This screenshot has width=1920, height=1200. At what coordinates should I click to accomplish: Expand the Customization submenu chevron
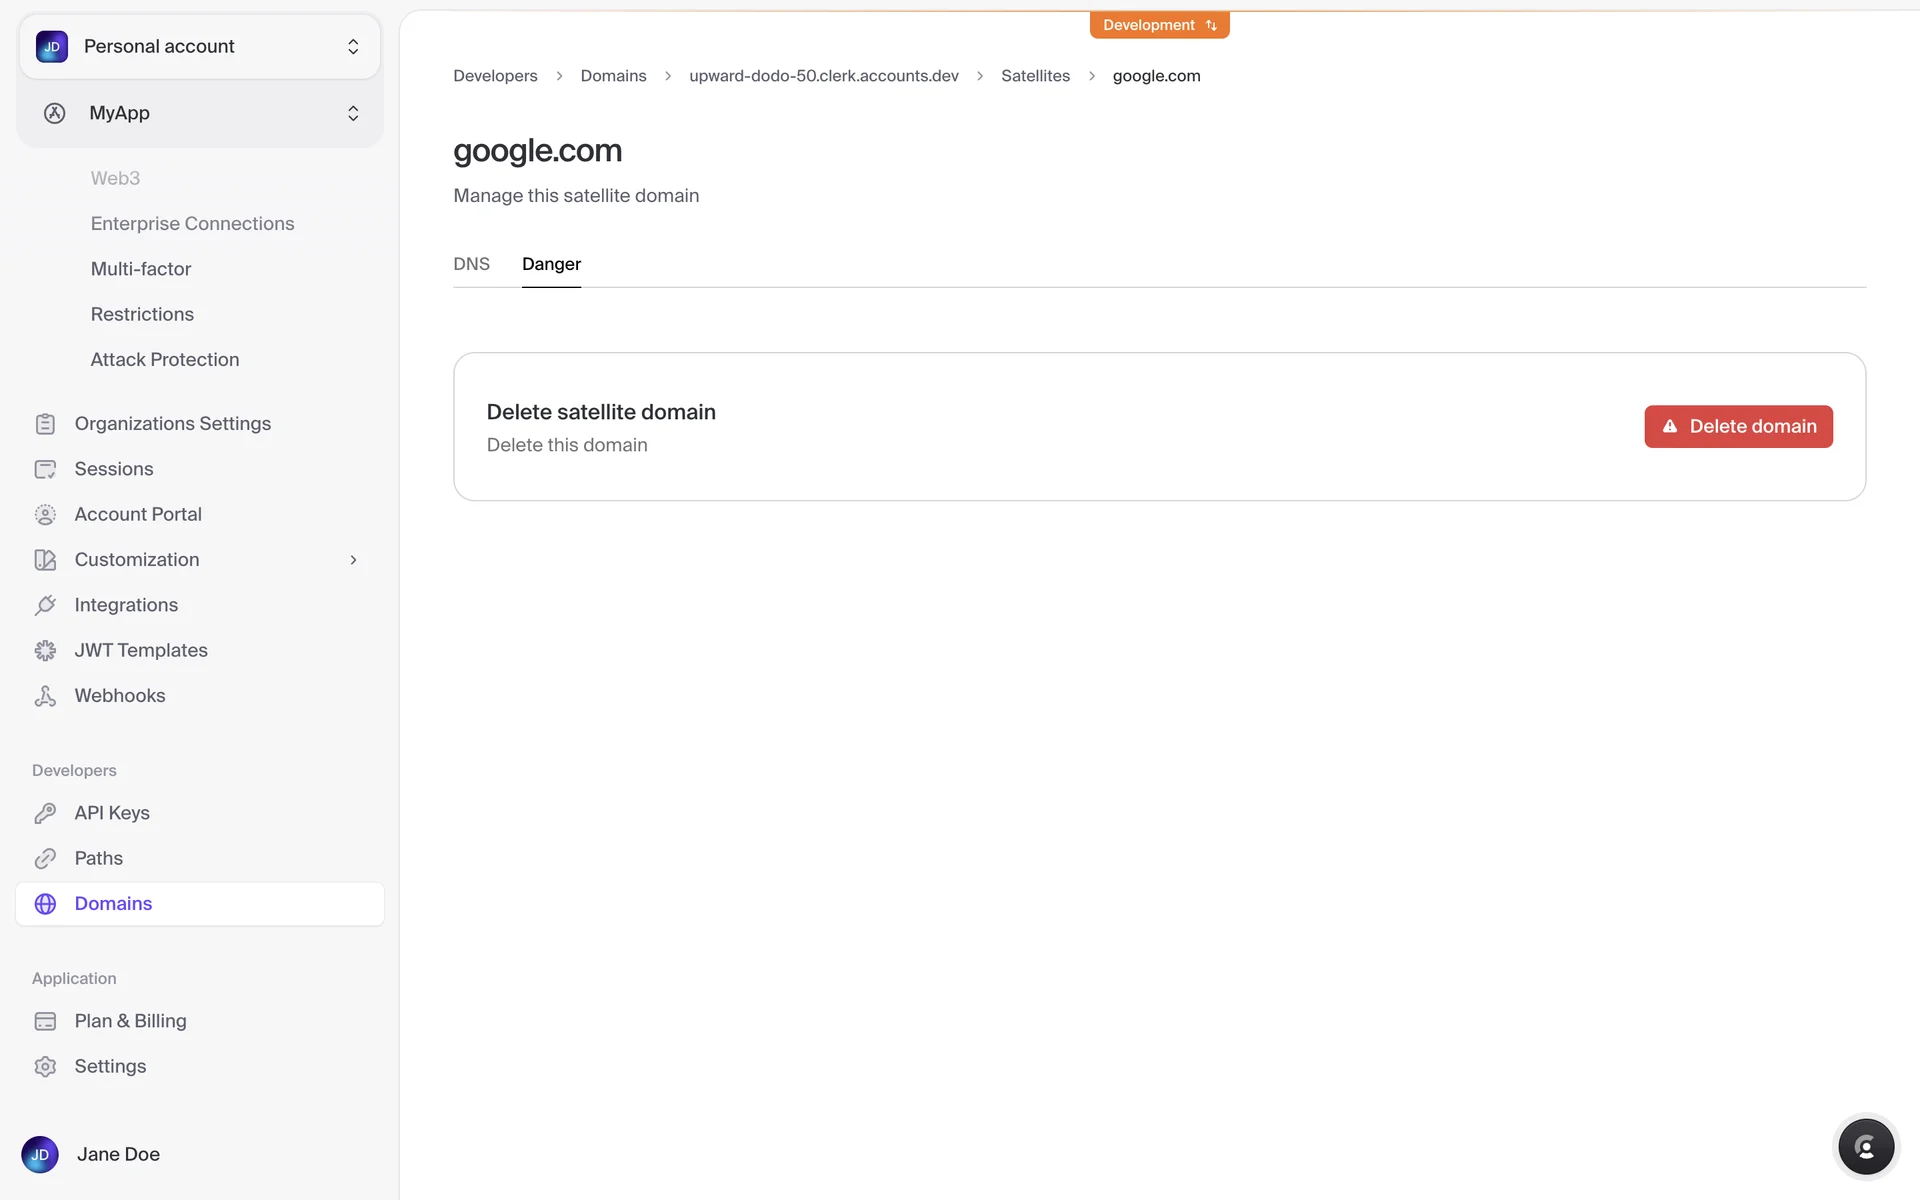point(353,560)
